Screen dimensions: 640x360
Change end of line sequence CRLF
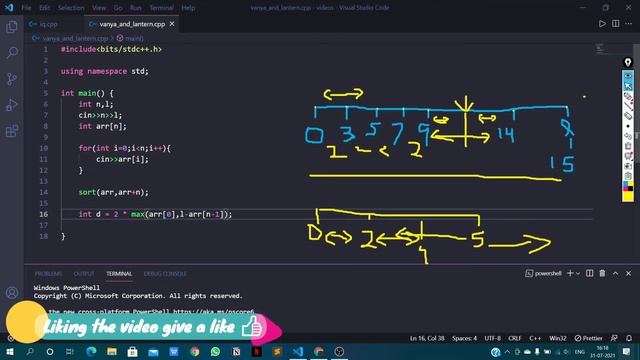(x=515, y=338)
